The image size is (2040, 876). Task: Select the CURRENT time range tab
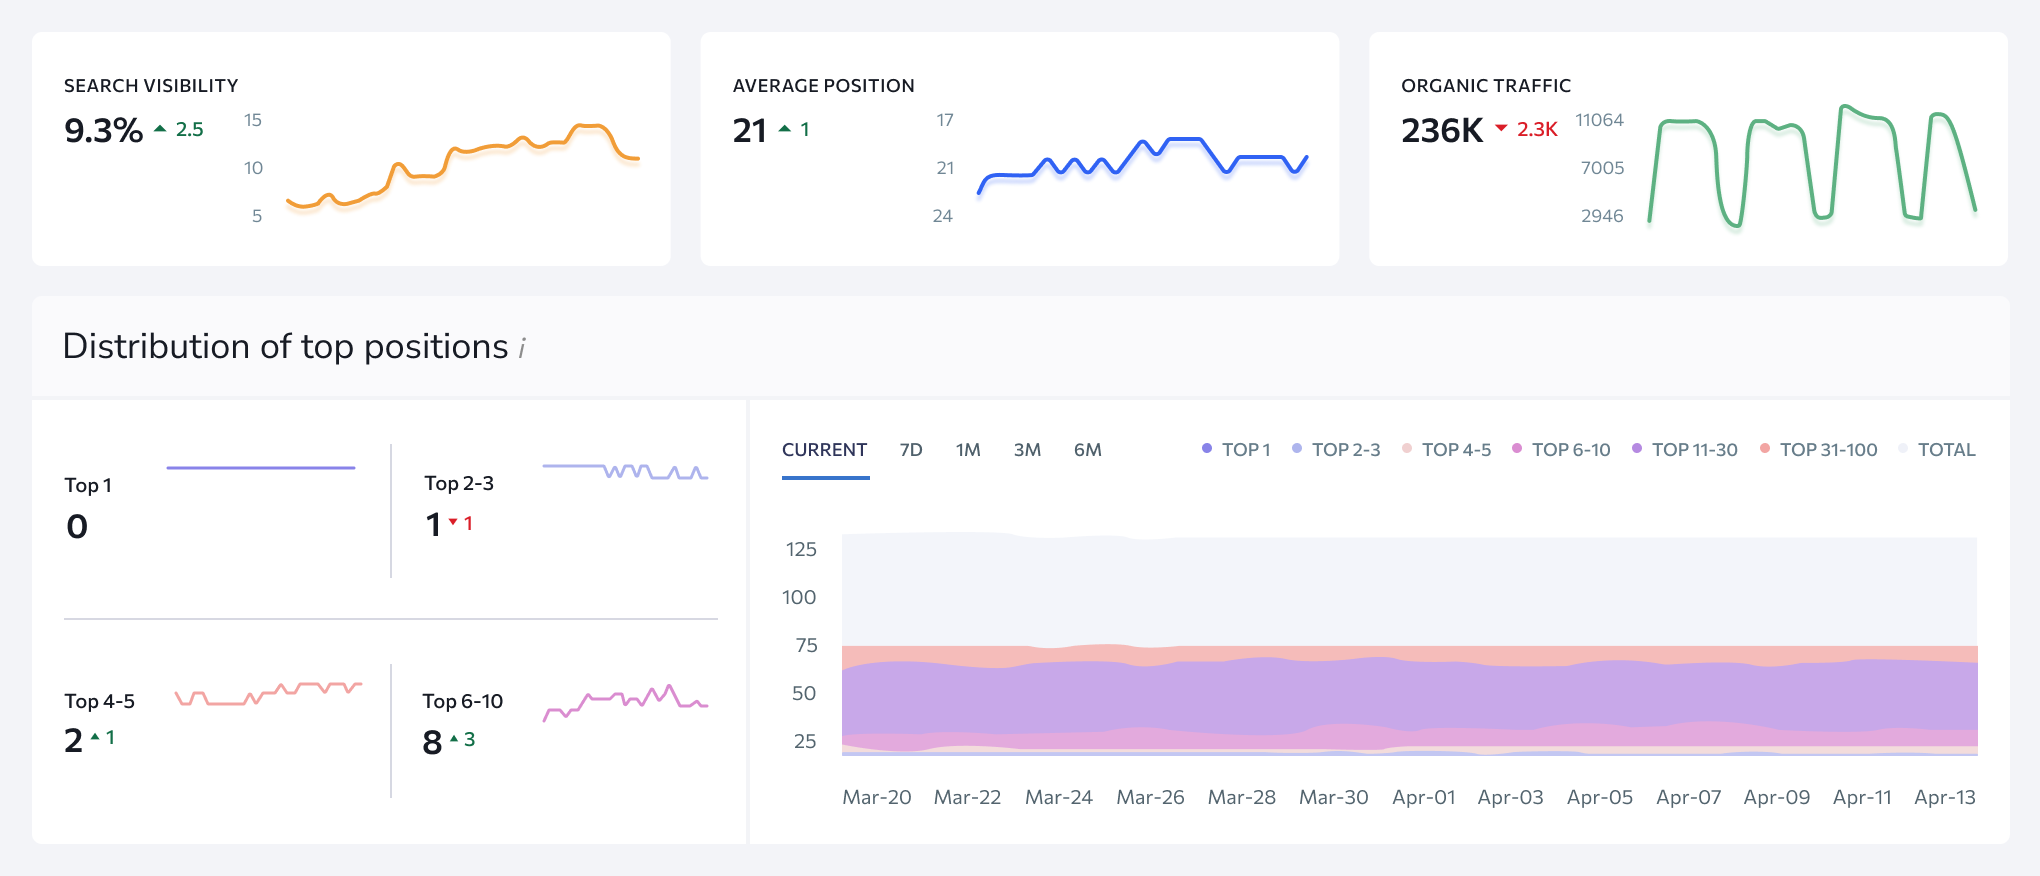pyautogui.click(x=824, y=450)
